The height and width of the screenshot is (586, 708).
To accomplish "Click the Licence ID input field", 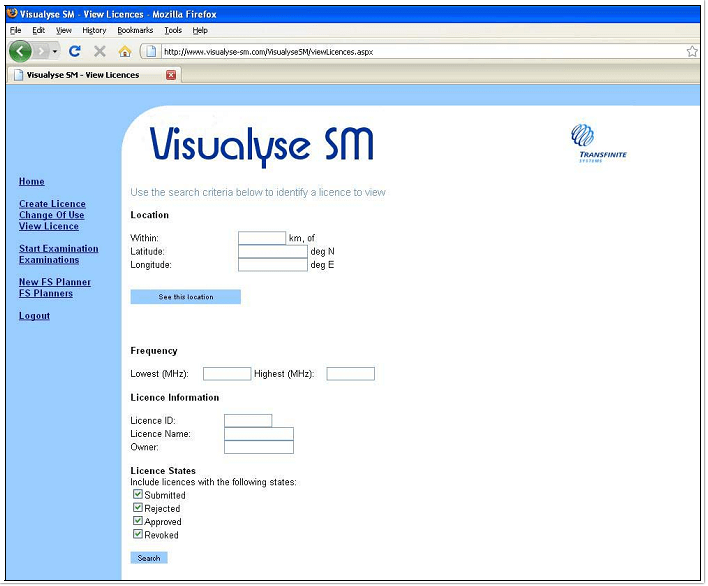I will coord(248,421).
